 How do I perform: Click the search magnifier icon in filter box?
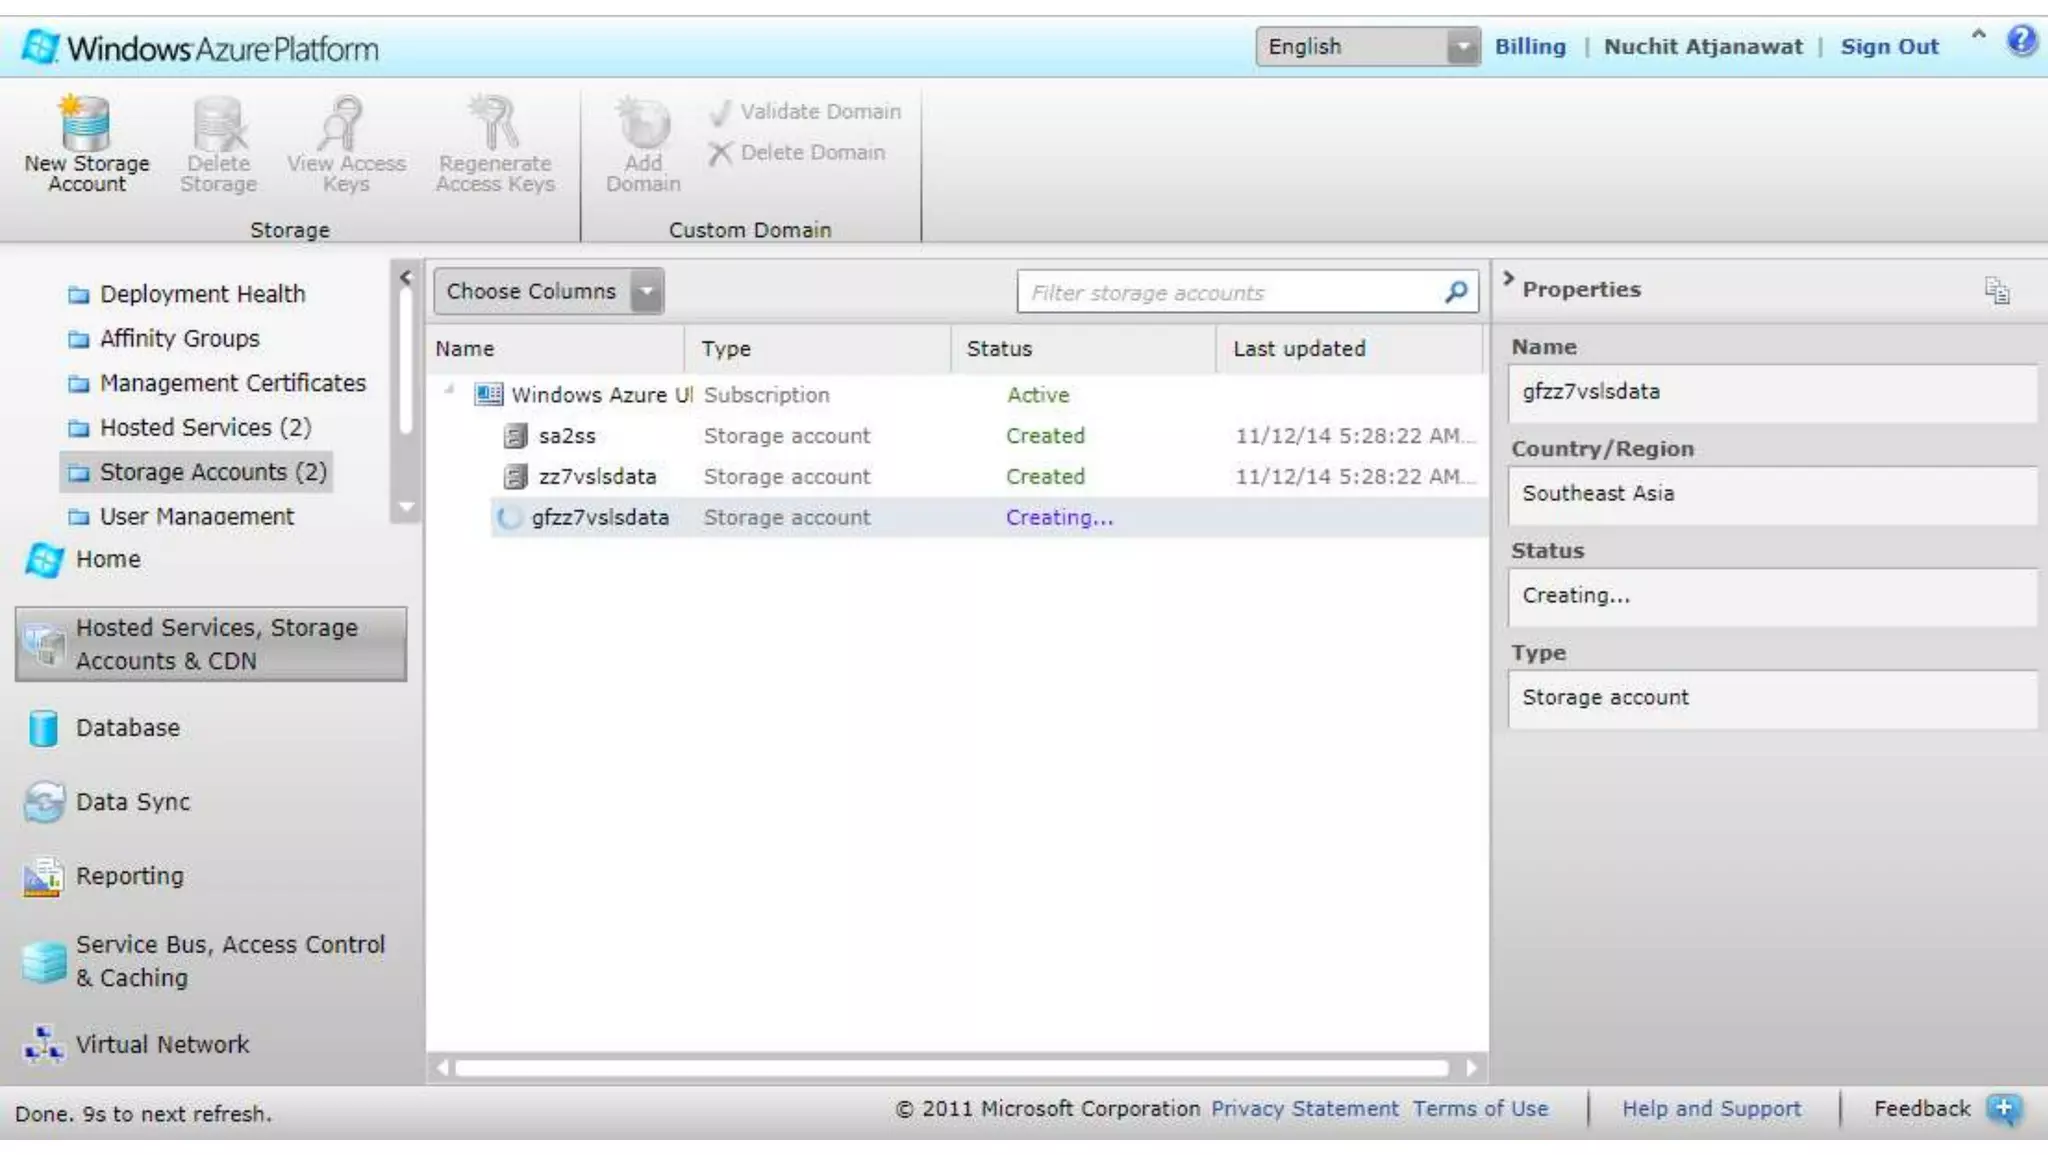(x=1456, y=292)
